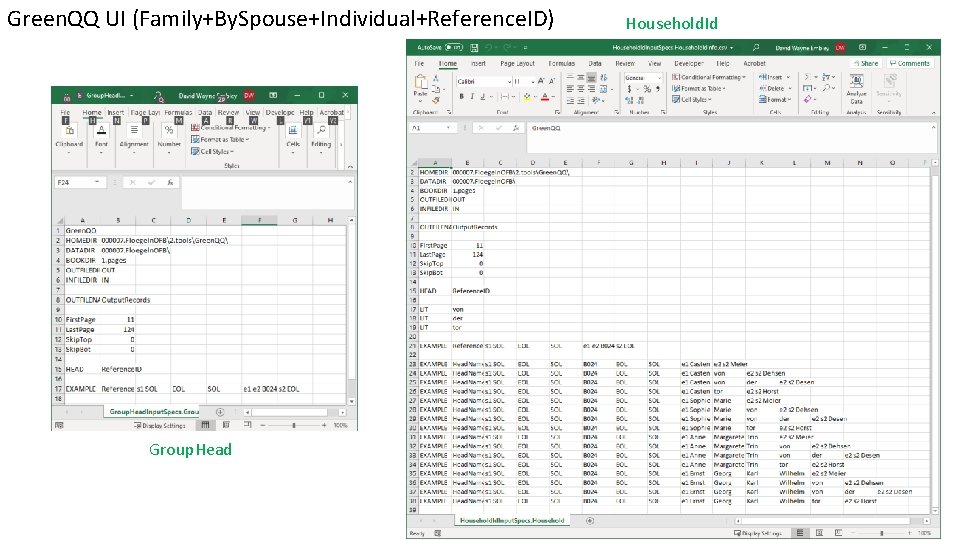The image size is (960, 540).
Task: Open Conditional Formatting dropdown in Household
Action: coord(708,77)
